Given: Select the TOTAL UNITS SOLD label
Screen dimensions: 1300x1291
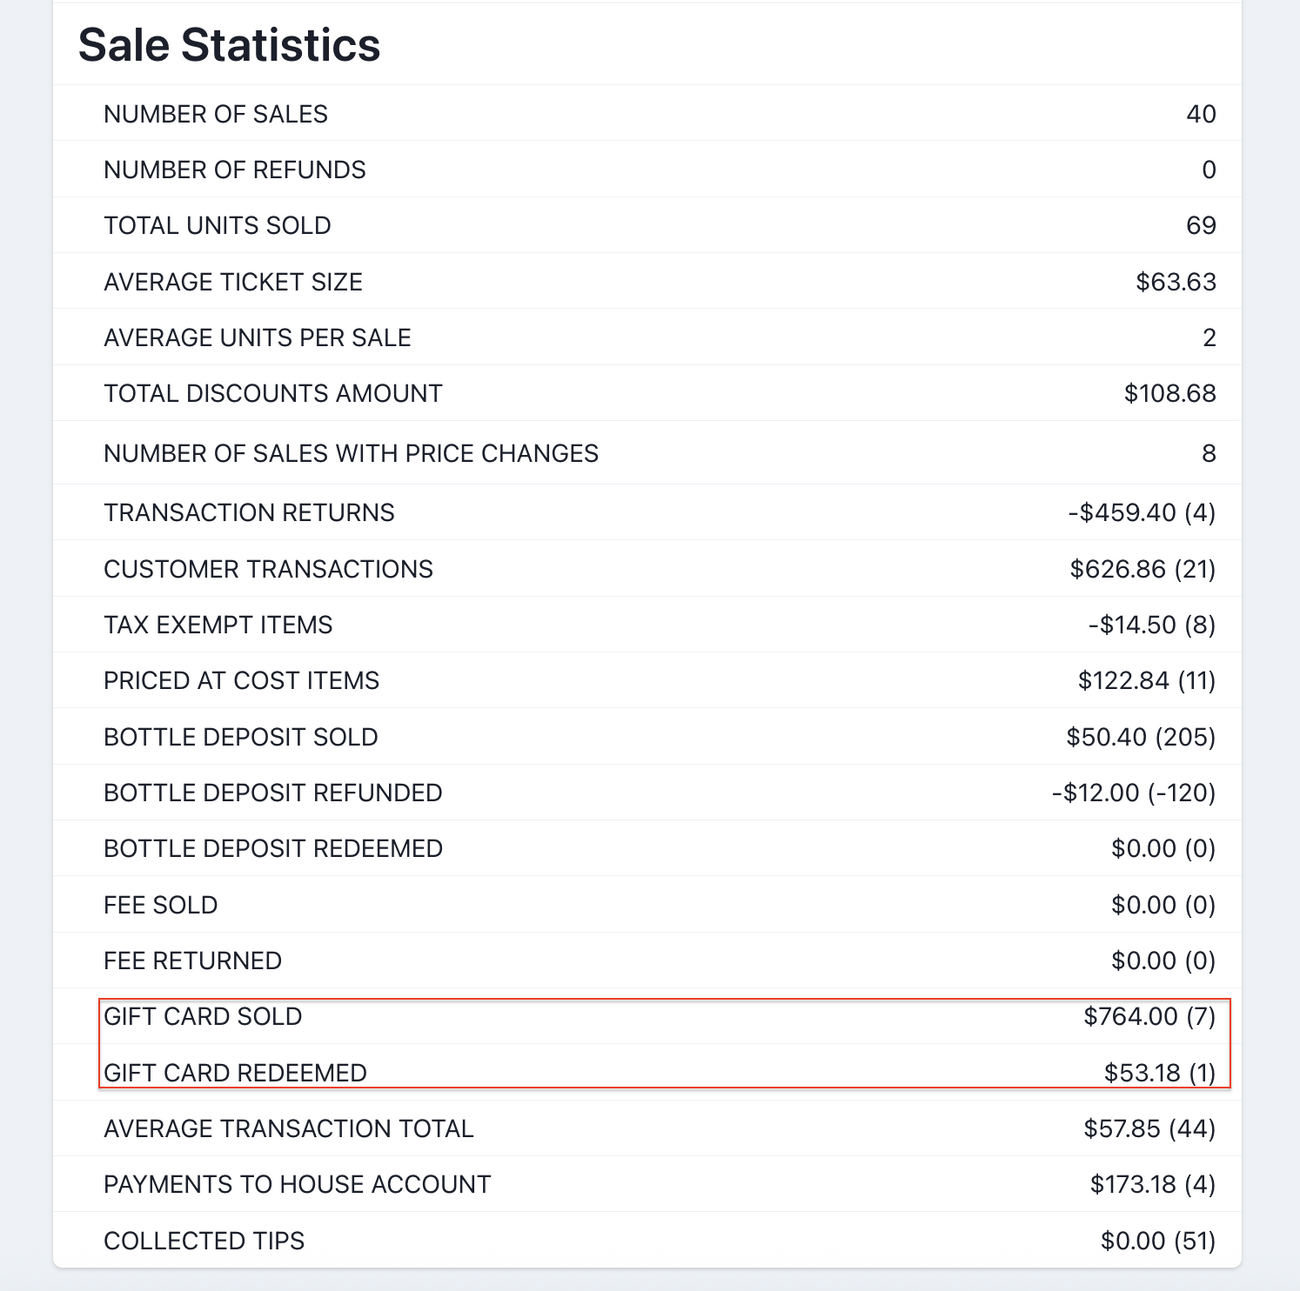Looking at the screenshot, I should point(217,226).
